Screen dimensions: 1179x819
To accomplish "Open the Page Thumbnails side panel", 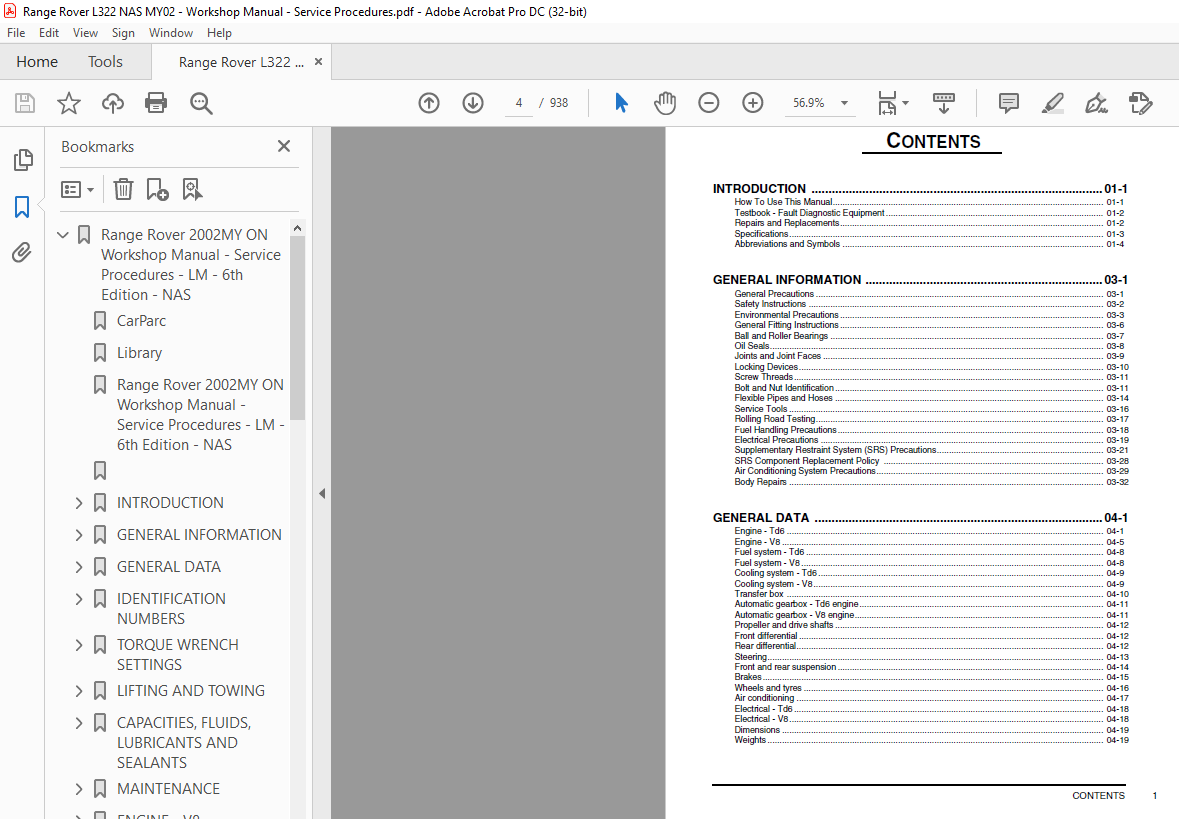I will 23,159.
